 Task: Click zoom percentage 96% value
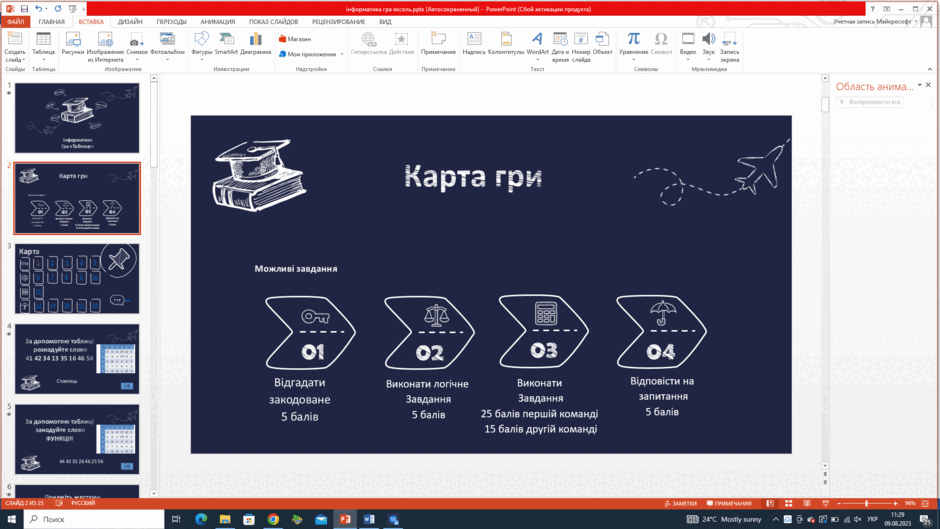point(910,503)
